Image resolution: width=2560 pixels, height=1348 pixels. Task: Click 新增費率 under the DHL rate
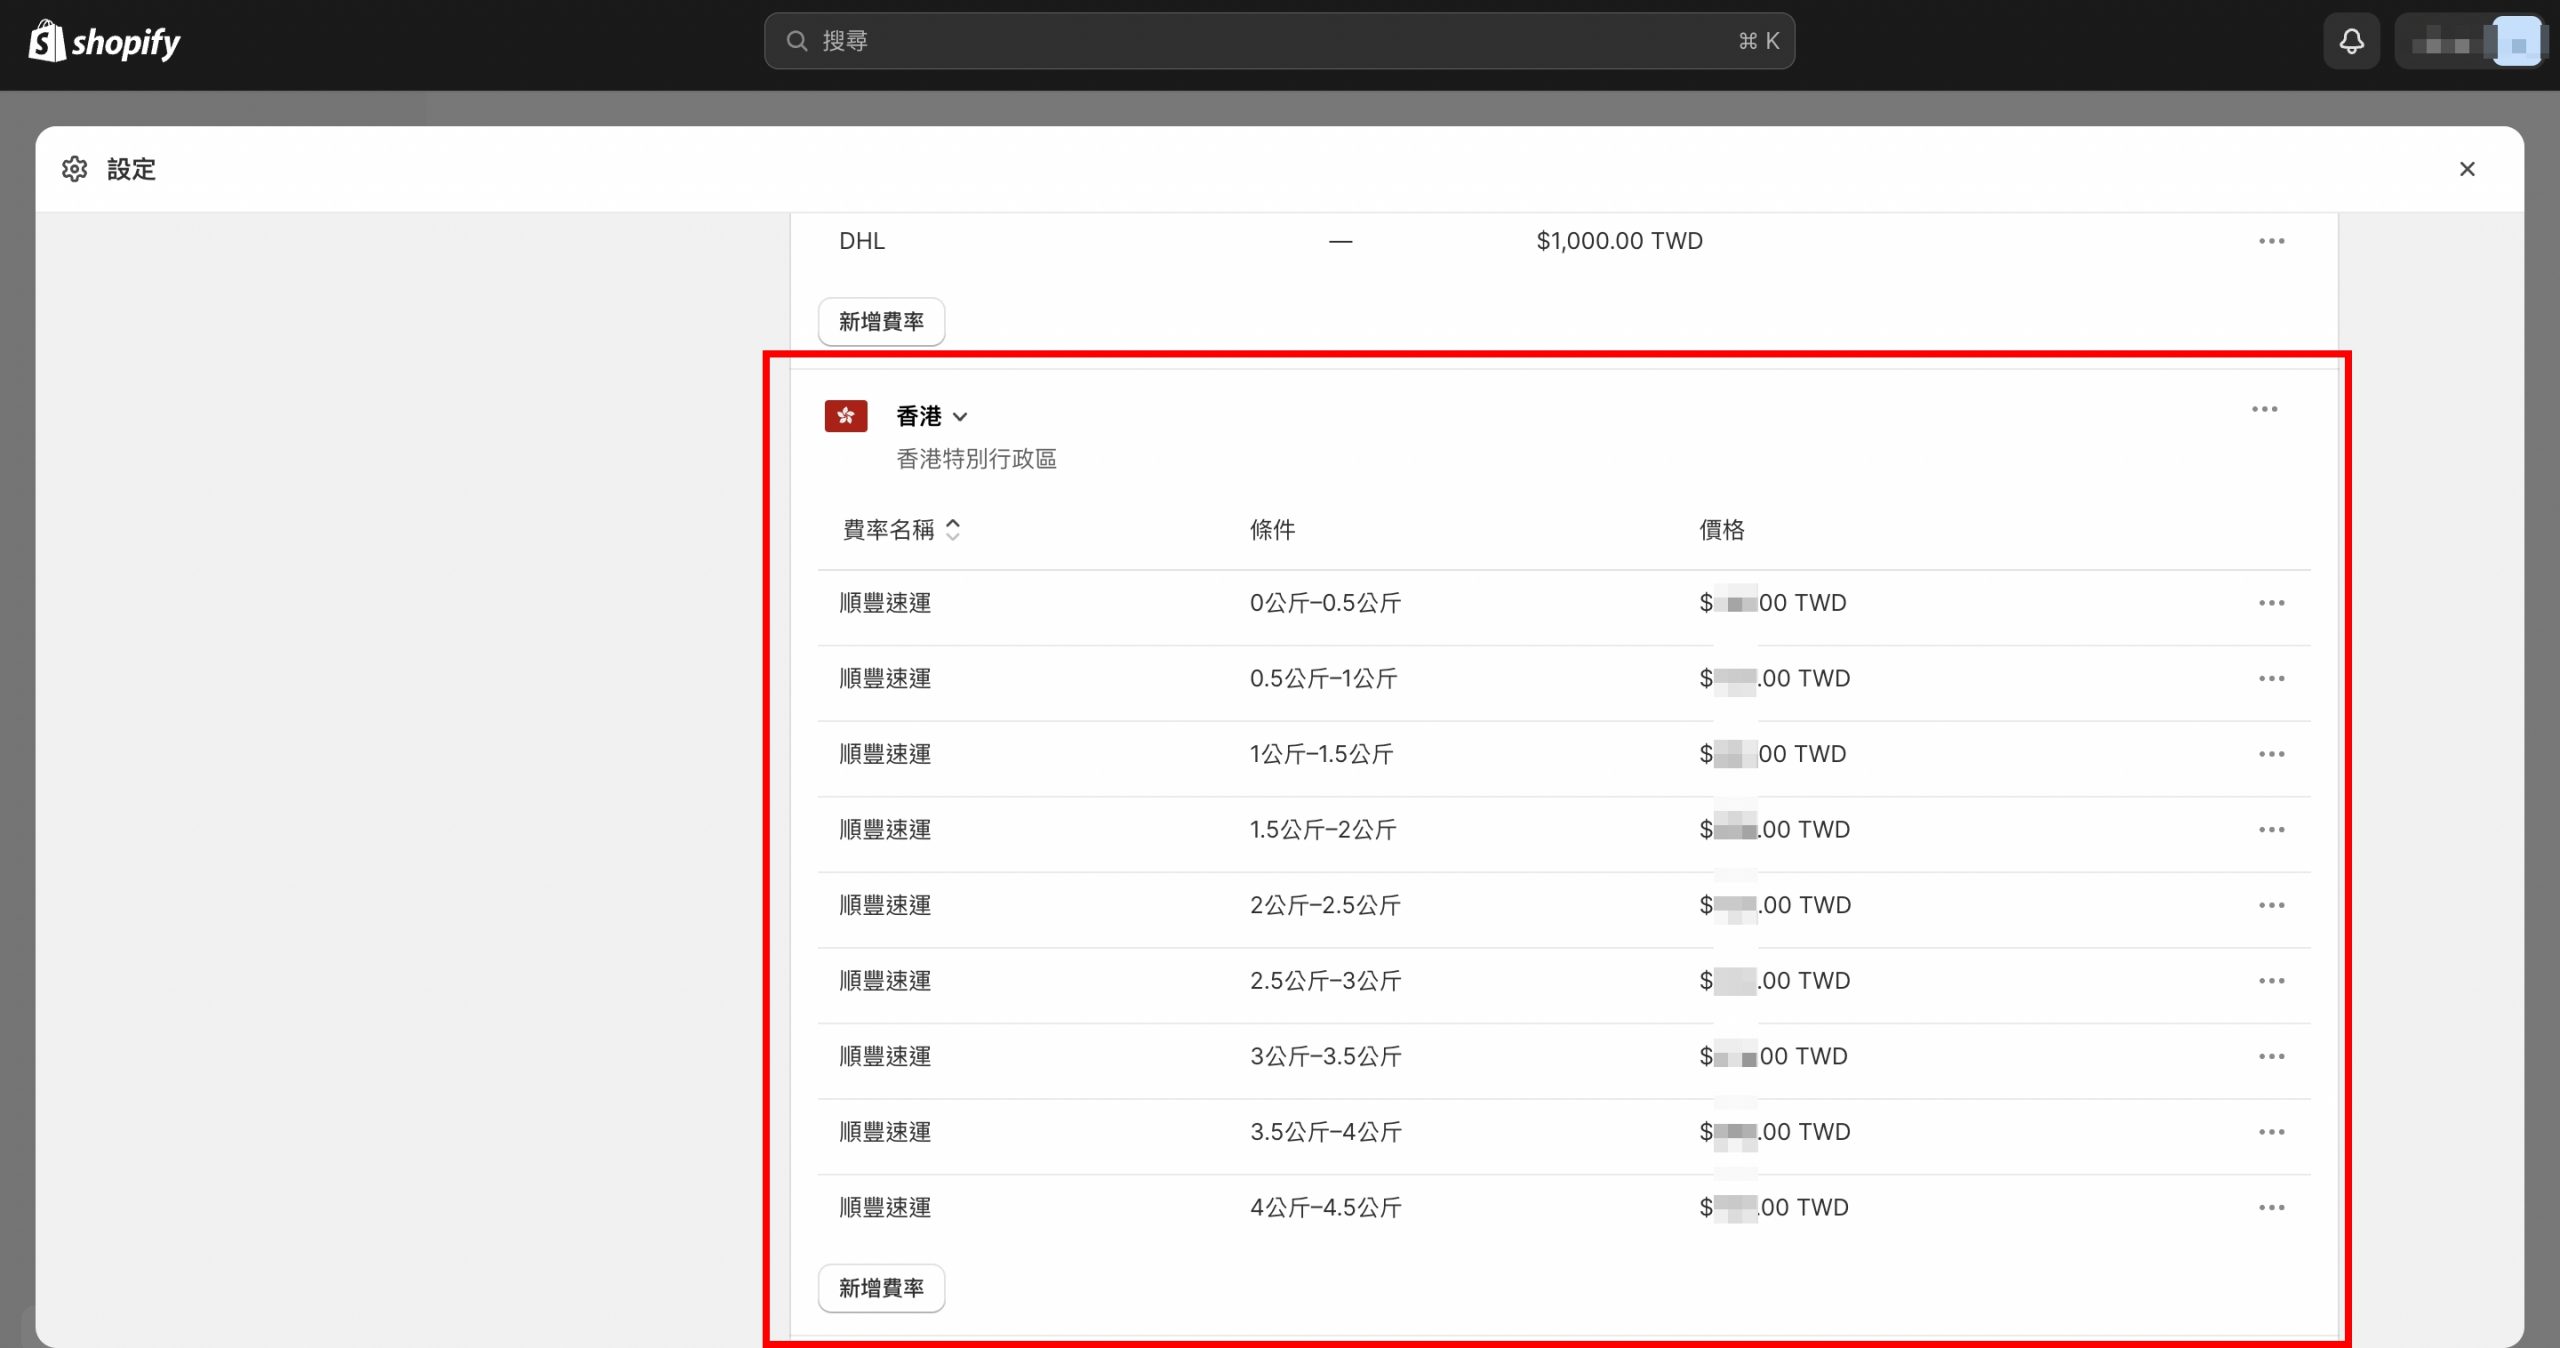point(881,321)
